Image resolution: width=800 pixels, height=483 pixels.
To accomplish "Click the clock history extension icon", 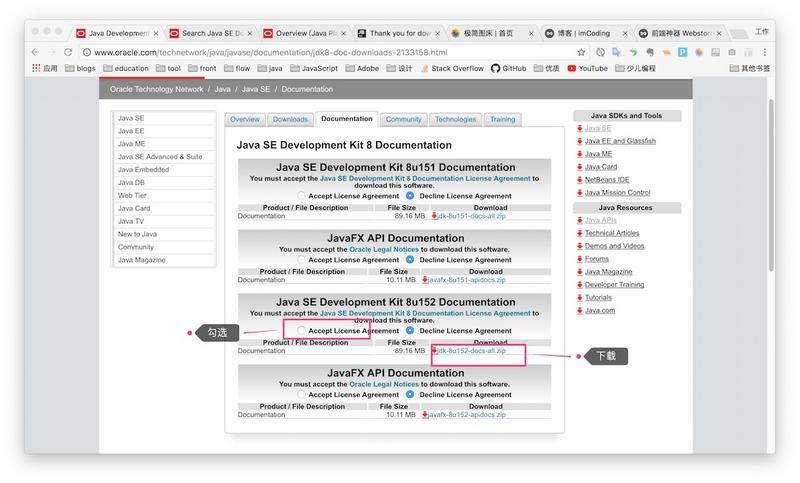I will (x=601, y=52).
